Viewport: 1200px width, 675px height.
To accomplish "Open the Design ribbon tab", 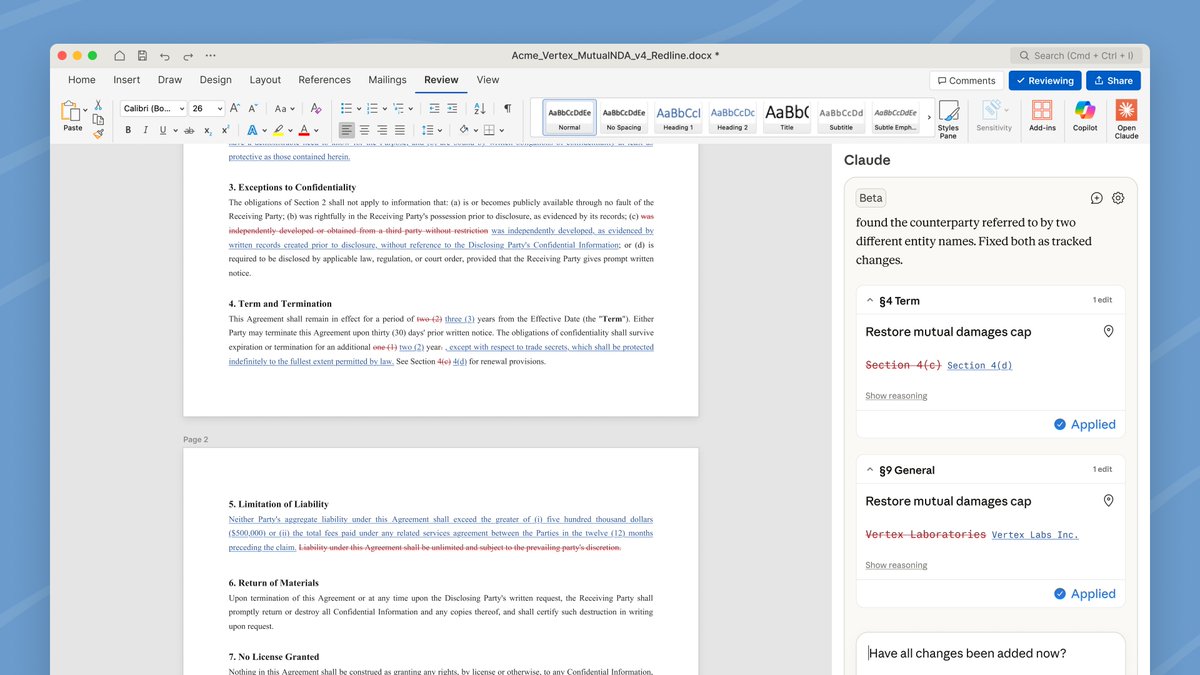I will click(214, 80).
